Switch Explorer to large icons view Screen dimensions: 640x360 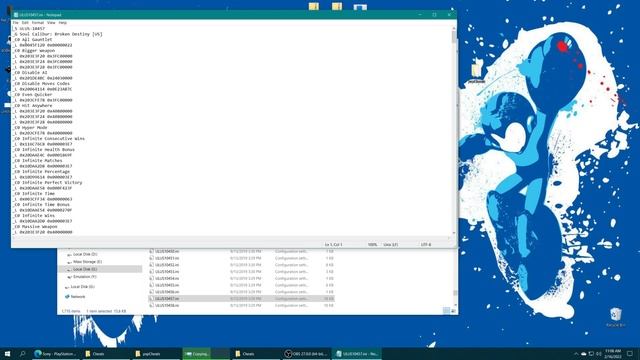pyautogui.click(x=453, y=311)
